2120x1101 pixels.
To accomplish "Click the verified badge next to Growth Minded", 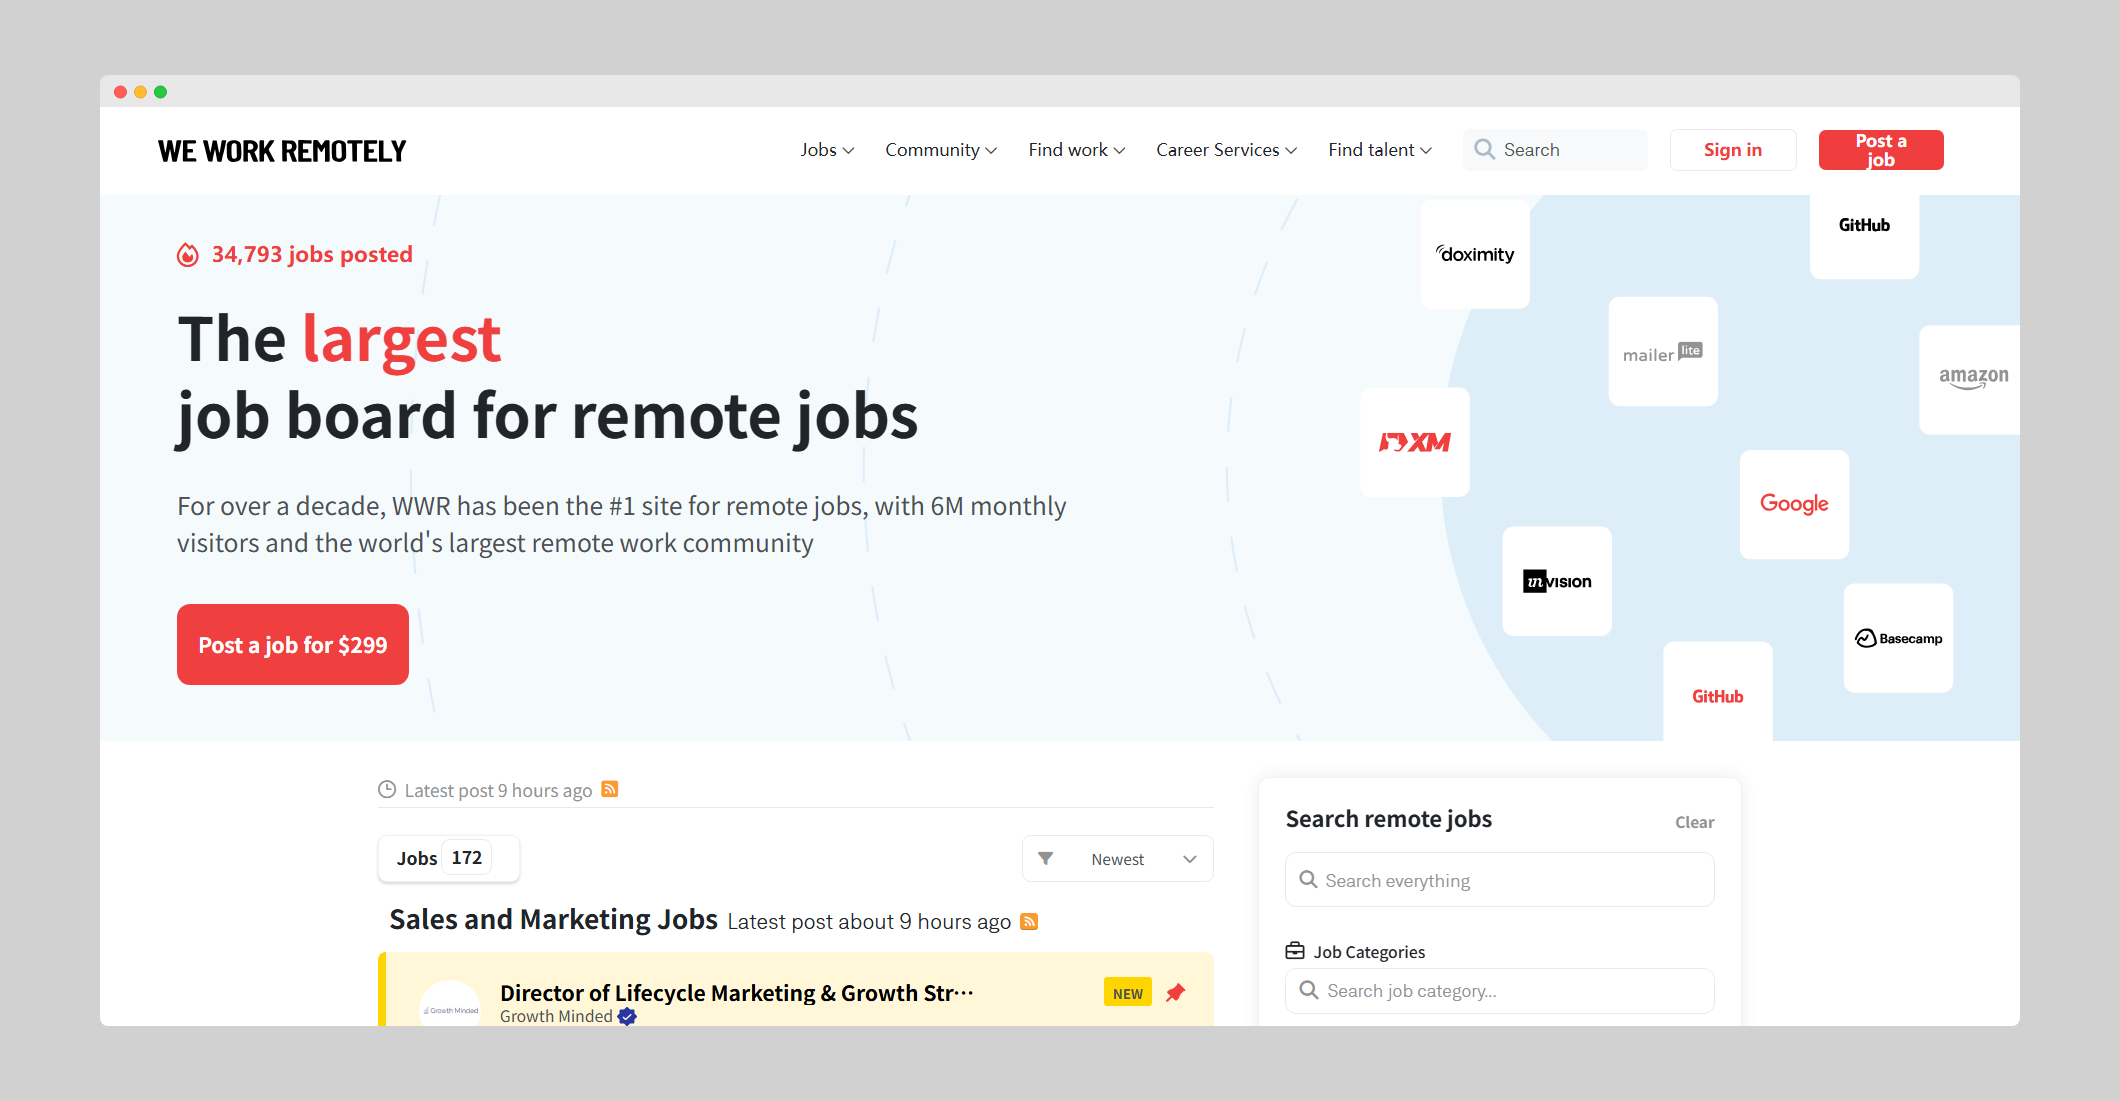I will [x=627, y=1016].
